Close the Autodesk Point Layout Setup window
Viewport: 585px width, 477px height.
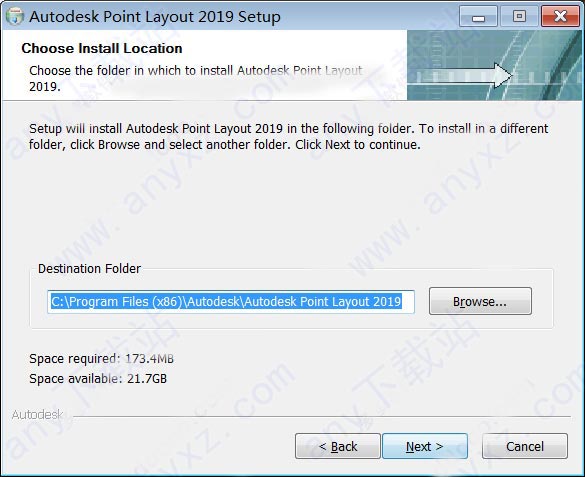(x=560, y=16)
